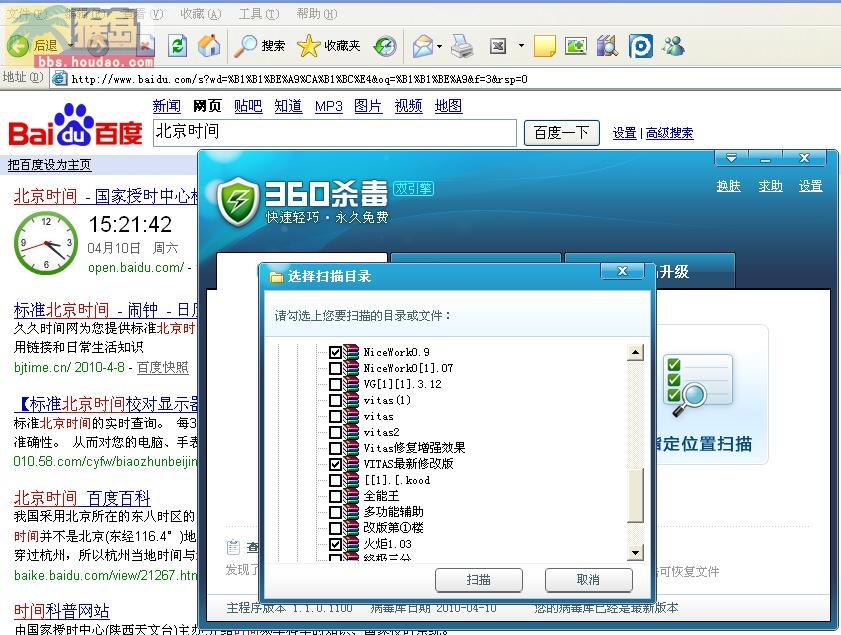Screen dimensions: 841x635
Task: Check the 多功能辅助 checkbox
Action: point(335,512)
